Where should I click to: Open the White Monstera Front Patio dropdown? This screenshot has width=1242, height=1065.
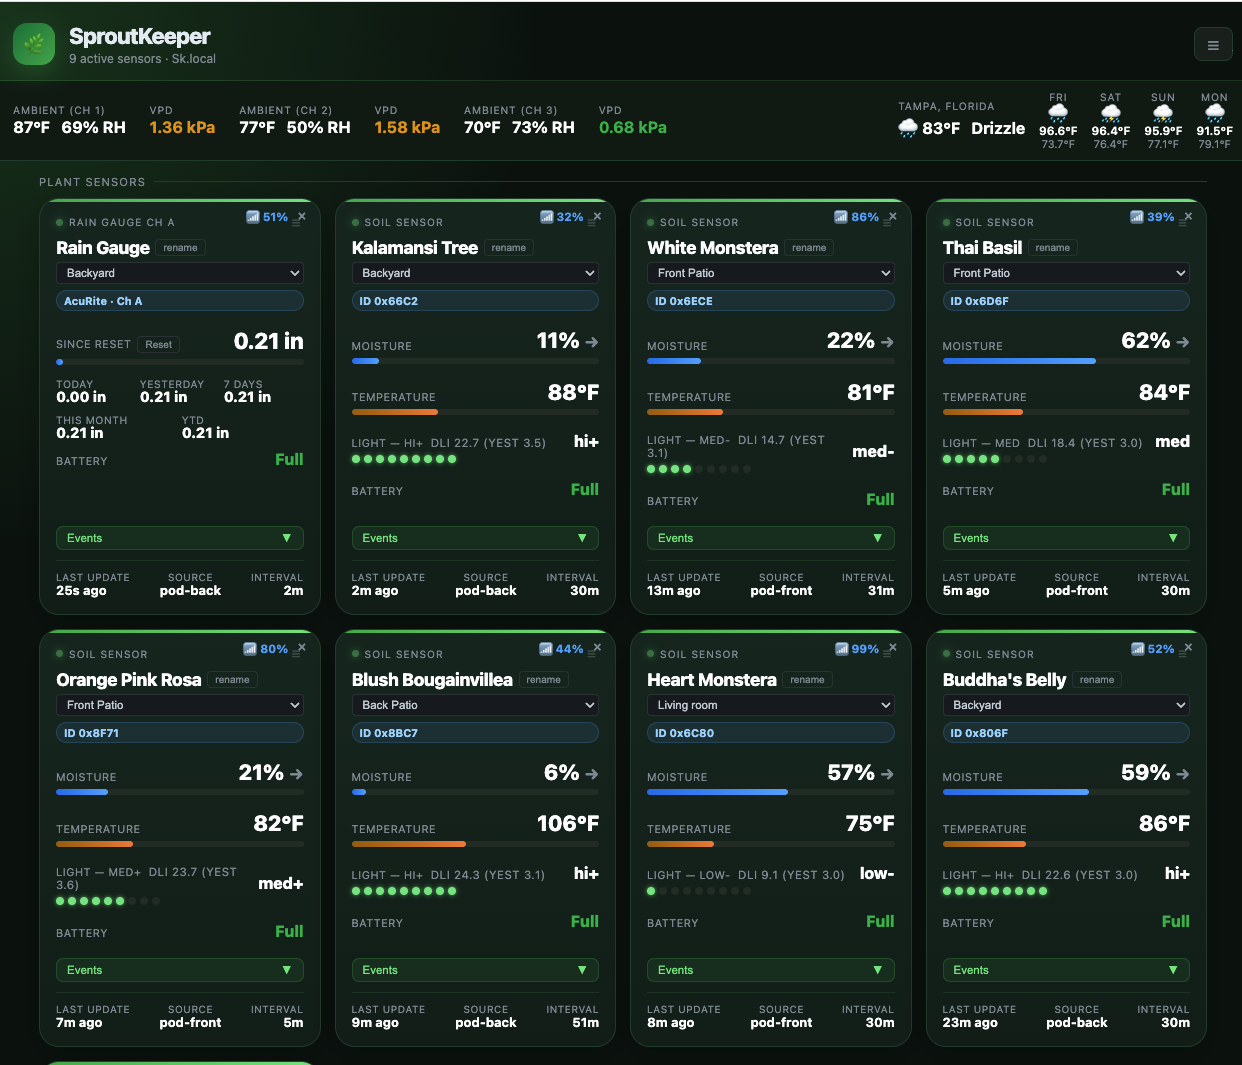[x=771, y=273]
